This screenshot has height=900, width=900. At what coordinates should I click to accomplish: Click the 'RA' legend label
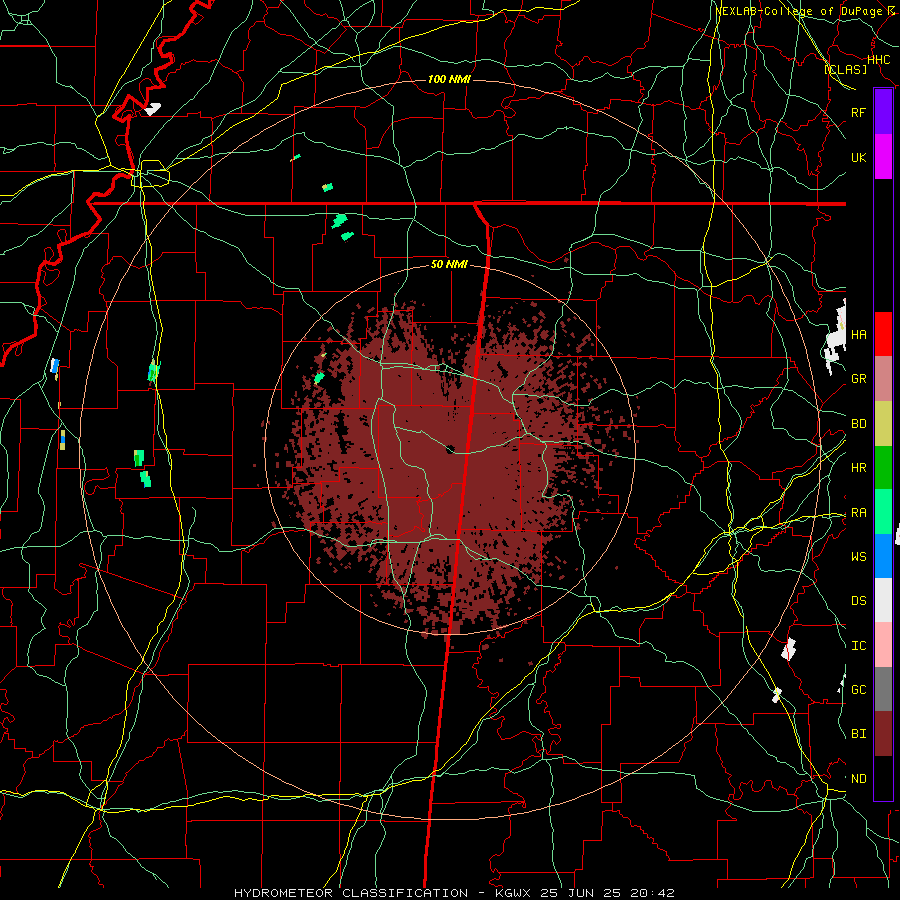click(x=858, y=513)
